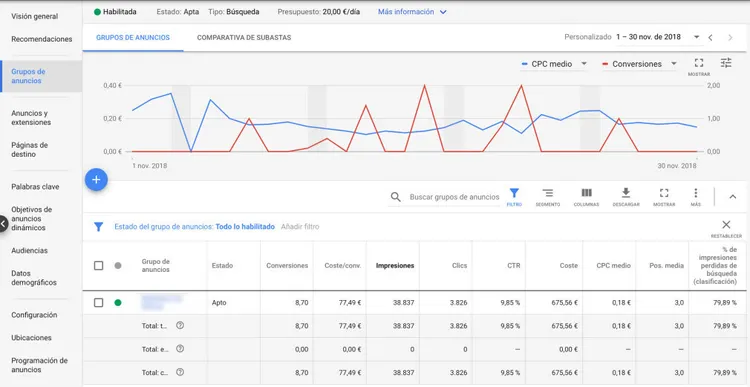
Task: Open the date range dropdown arrow
Action: coord(696,37)
